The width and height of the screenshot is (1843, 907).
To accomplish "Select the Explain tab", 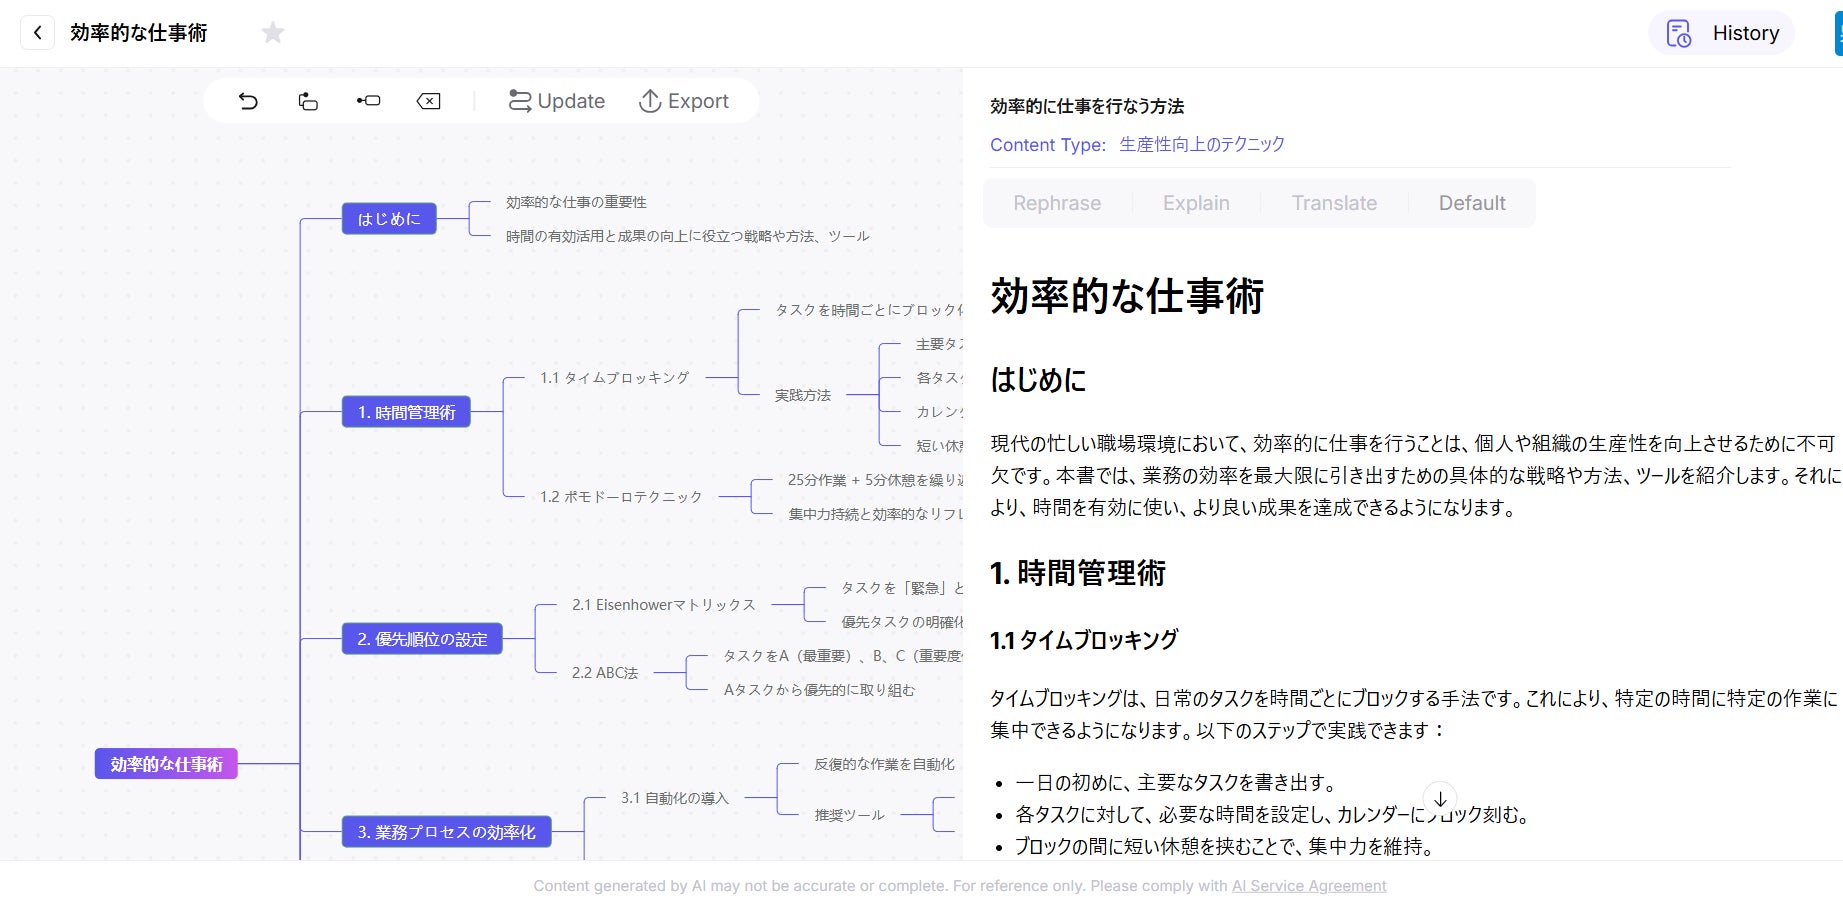I will [x=1196, y=203].
